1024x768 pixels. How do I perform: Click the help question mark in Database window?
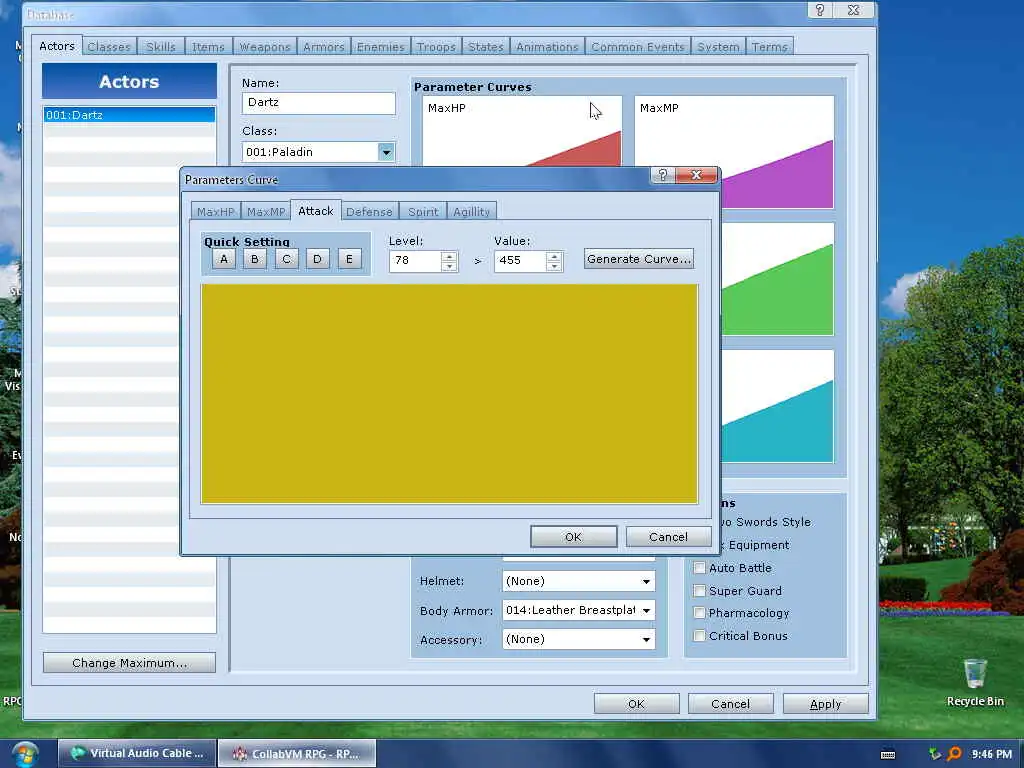point(819,10)
